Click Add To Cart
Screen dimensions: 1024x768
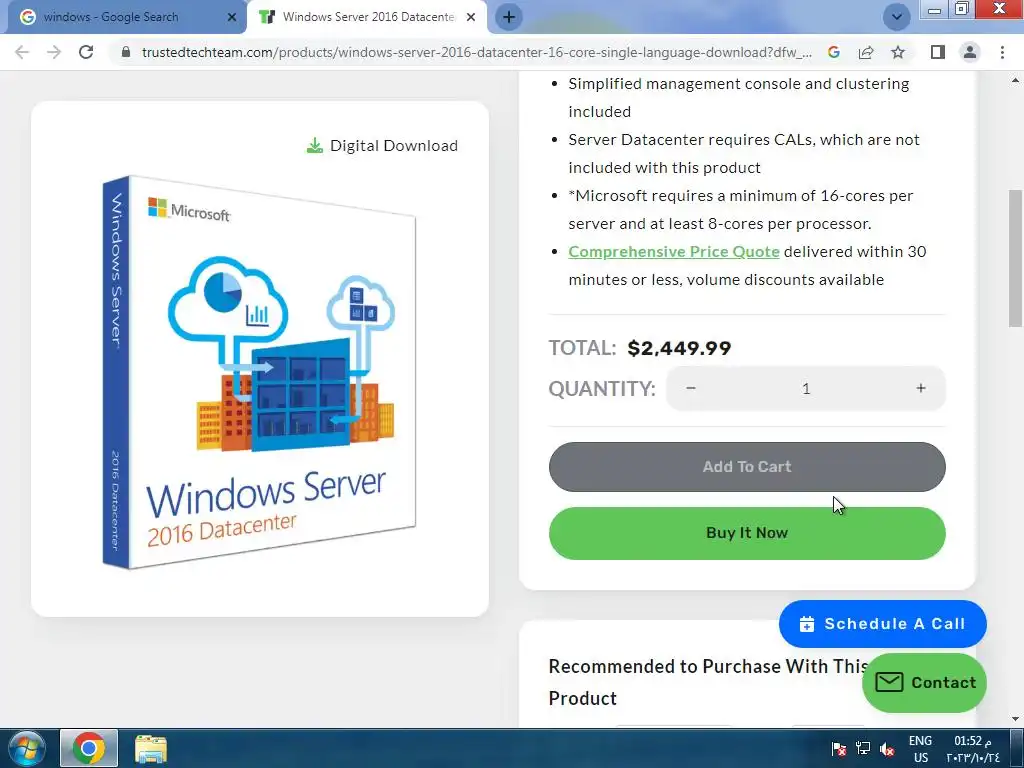point(747,467)
